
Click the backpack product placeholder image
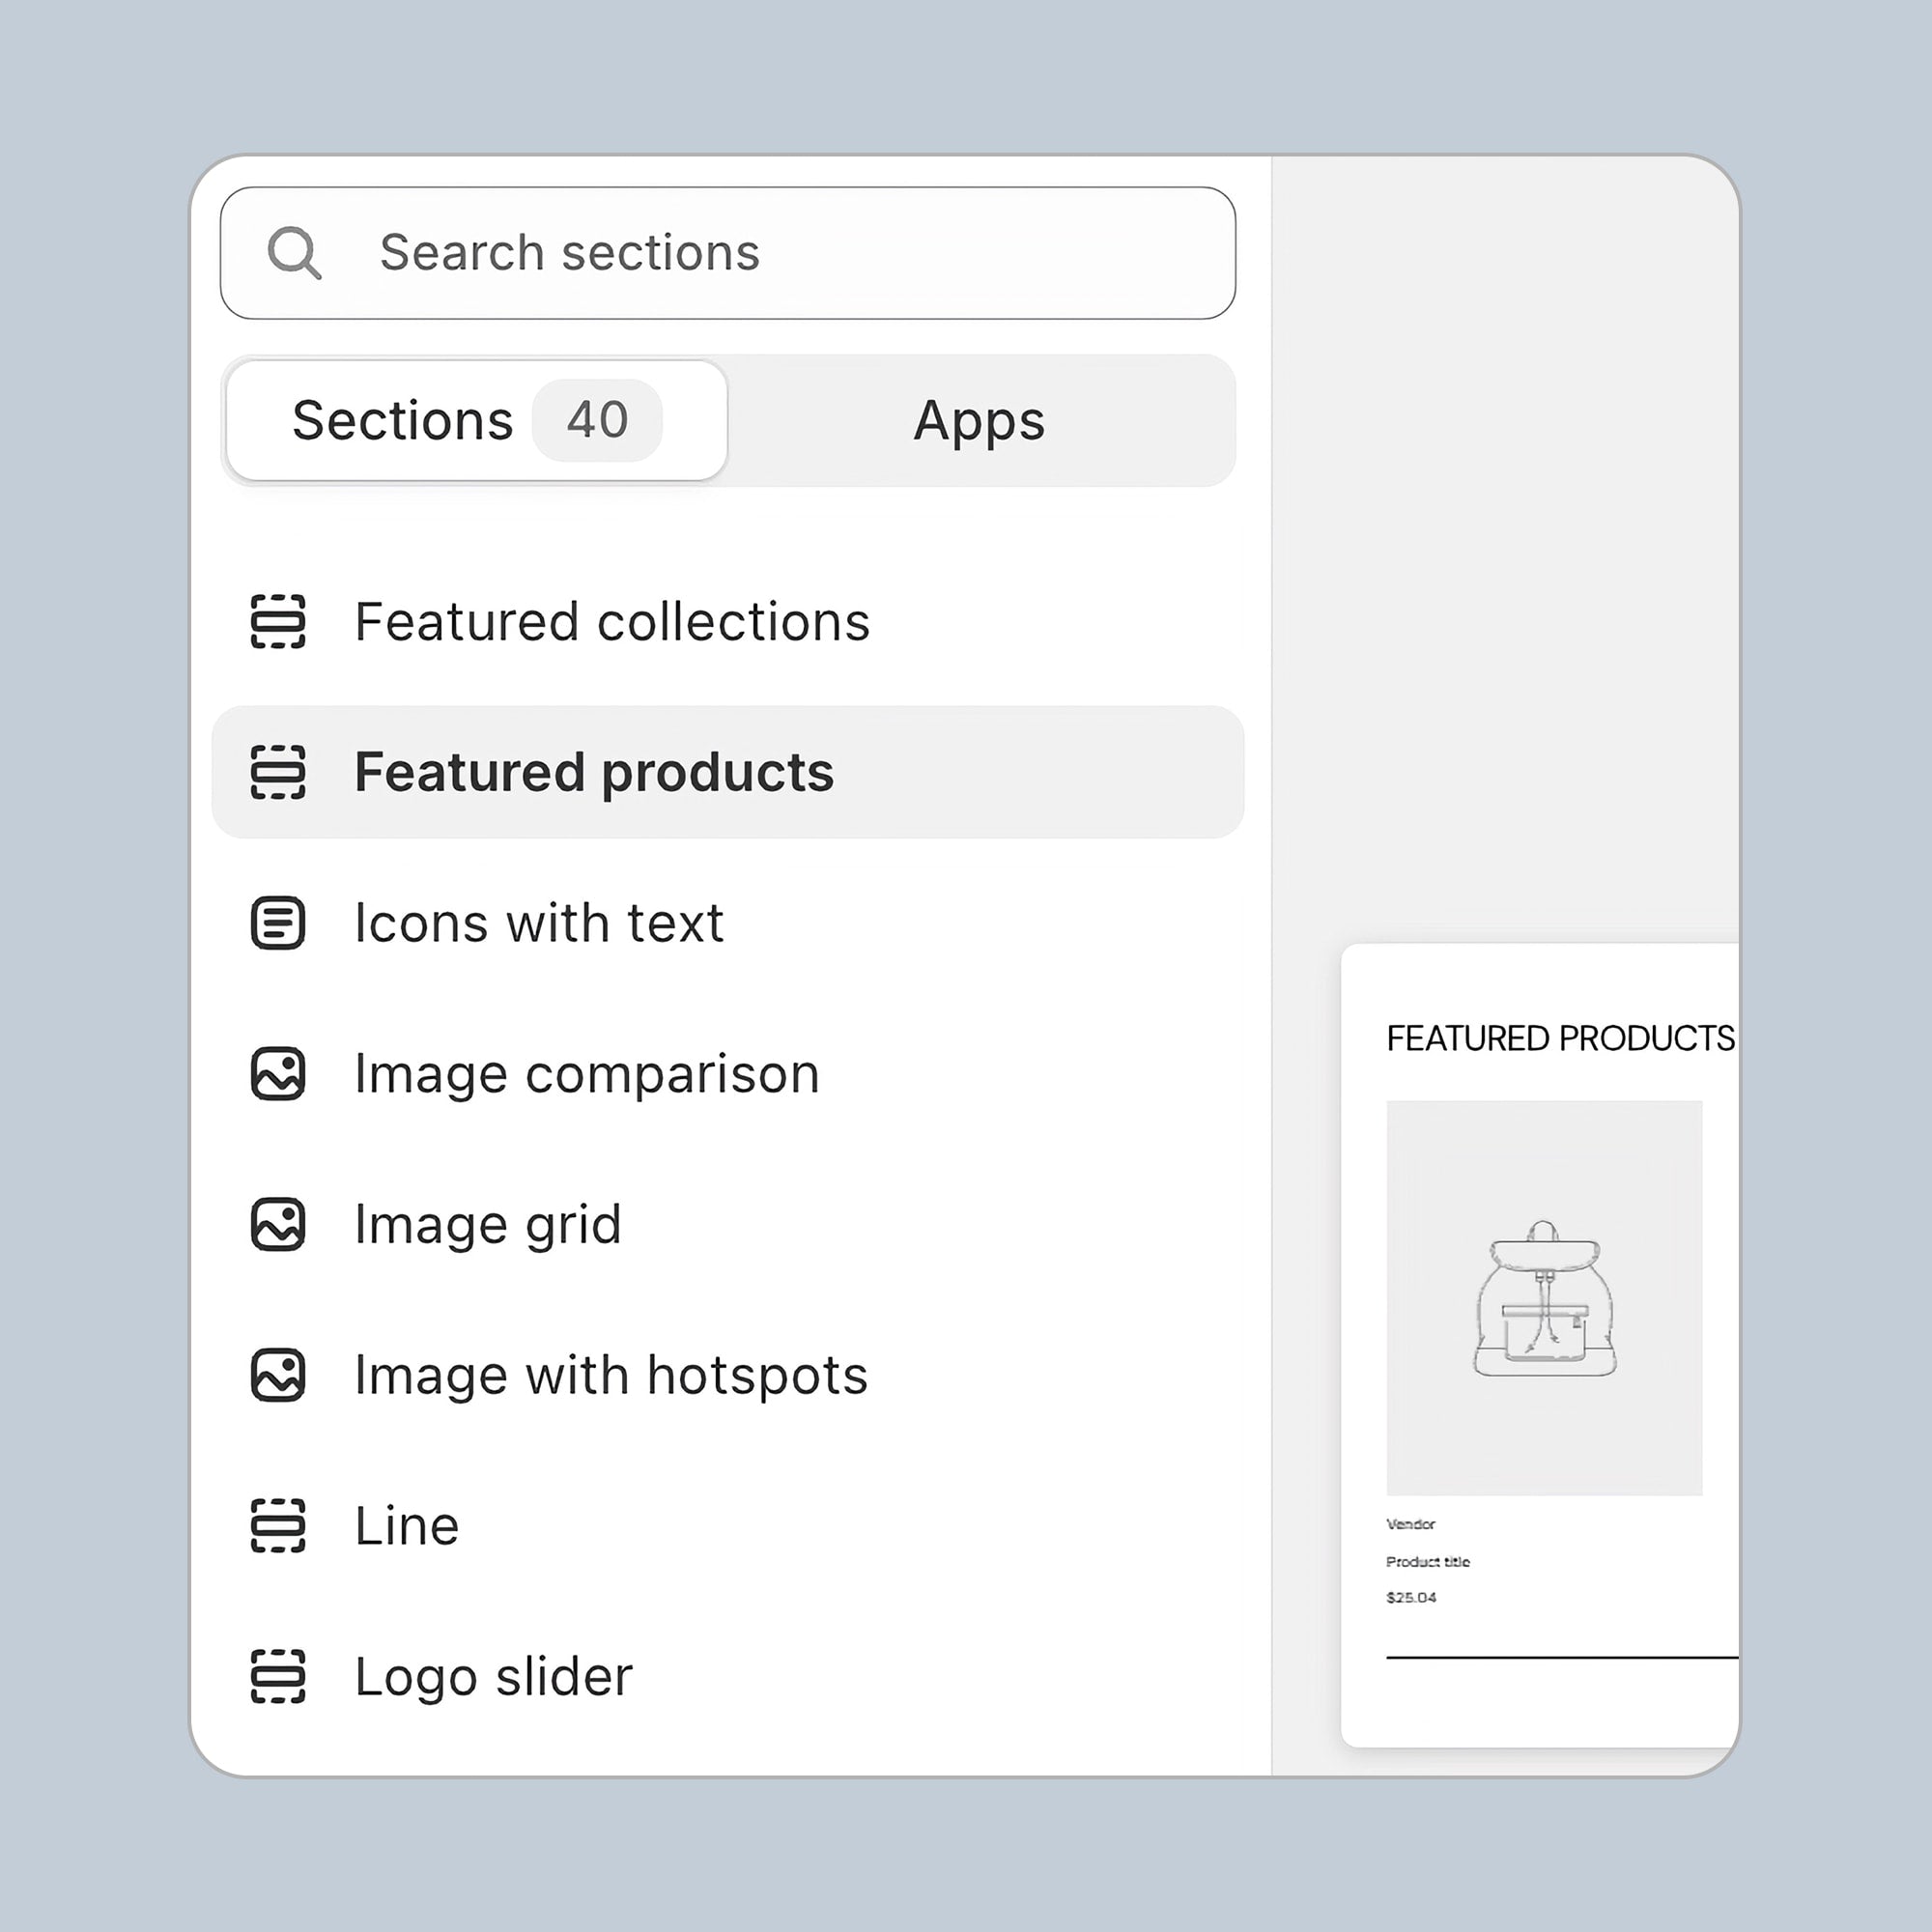[1544, 1298]
